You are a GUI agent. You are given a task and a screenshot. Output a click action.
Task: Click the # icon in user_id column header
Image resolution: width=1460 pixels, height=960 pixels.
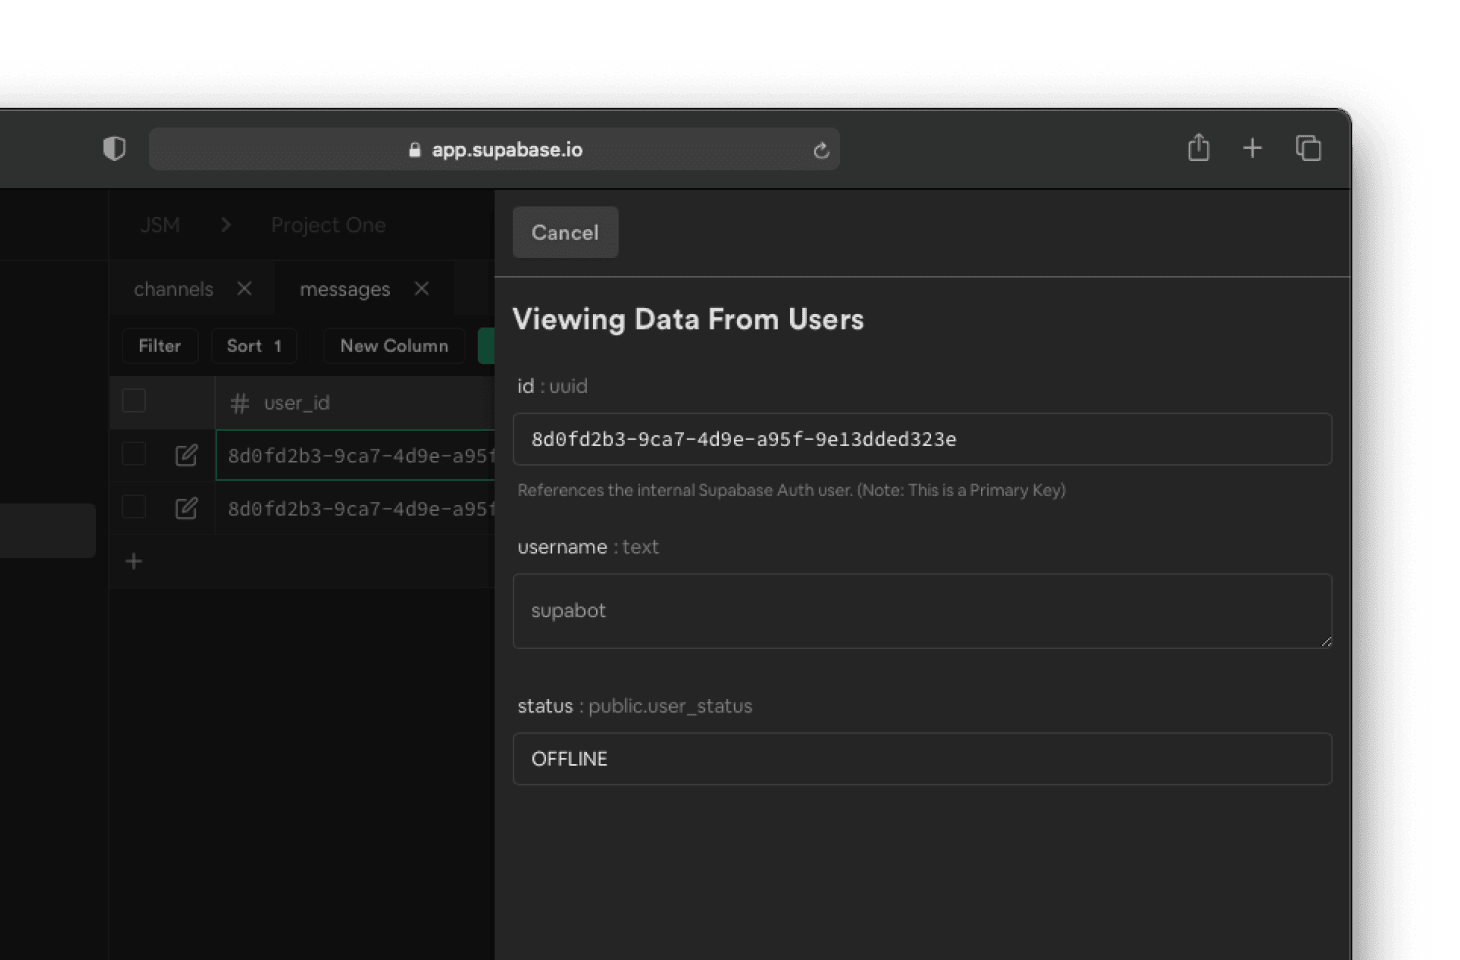[238, 402]
